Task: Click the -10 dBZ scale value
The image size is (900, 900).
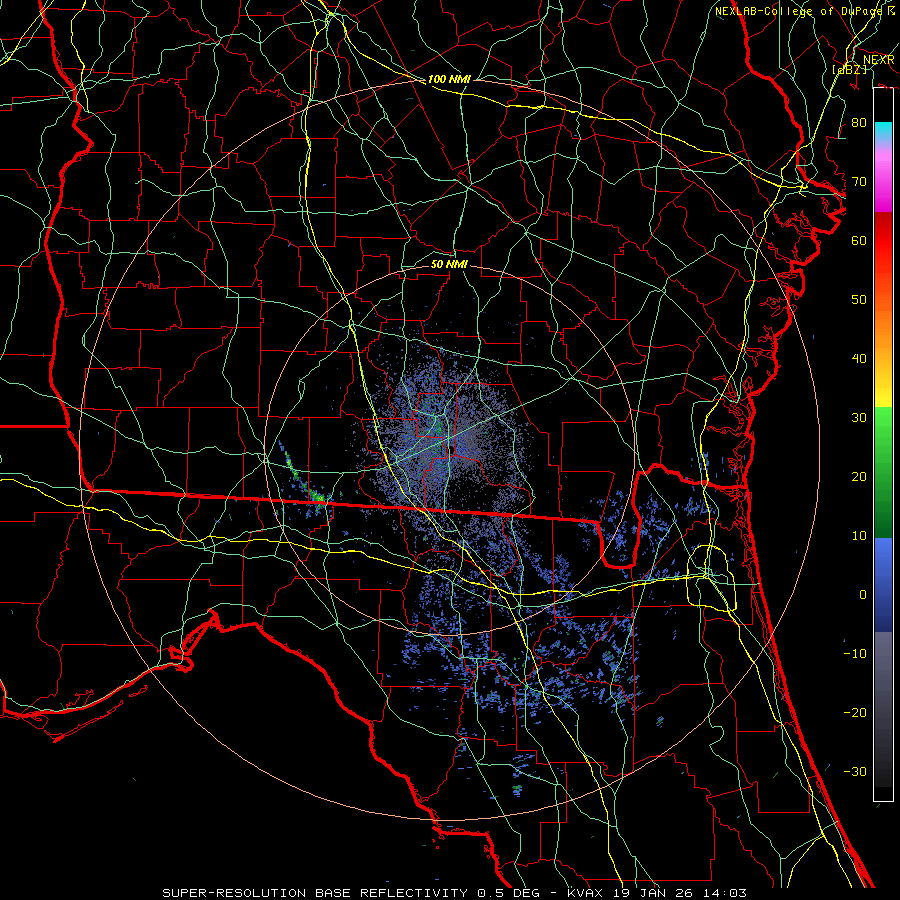Action: pos(855,653)
